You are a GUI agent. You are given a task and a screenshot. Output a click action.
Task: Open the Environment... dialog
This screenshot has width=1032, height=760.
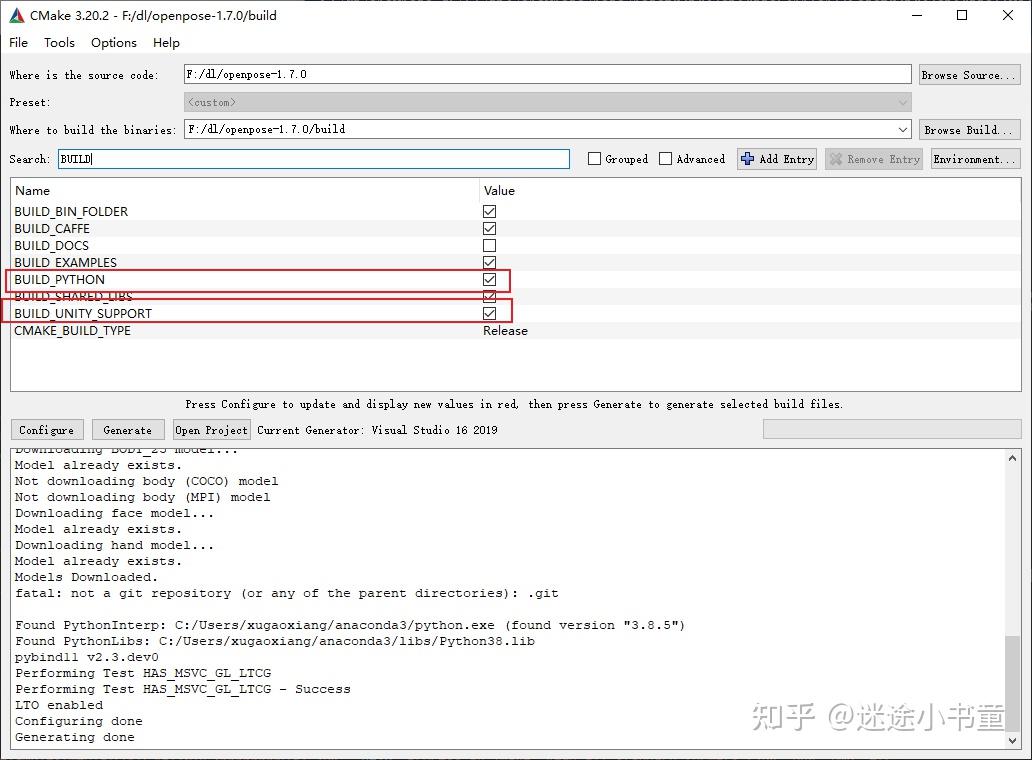tap(975, 158)
